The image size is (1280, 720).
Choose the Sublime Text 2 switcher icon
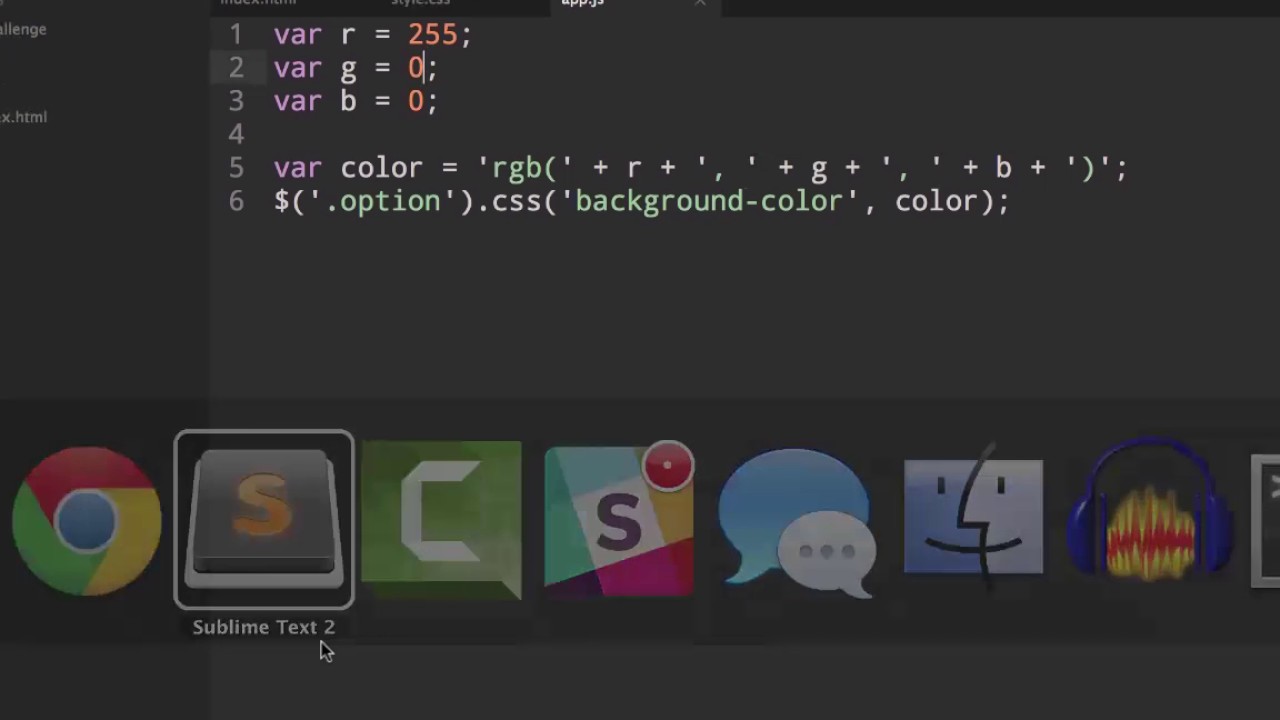[264, 519]
